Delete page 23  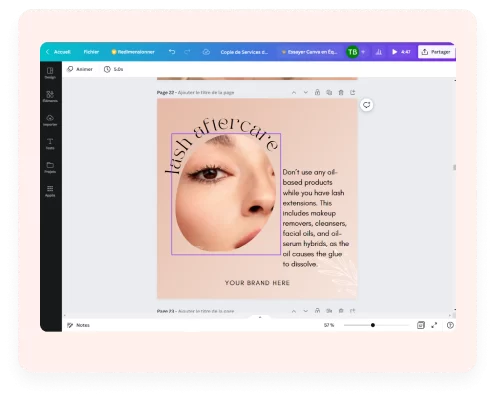(341, 311)
